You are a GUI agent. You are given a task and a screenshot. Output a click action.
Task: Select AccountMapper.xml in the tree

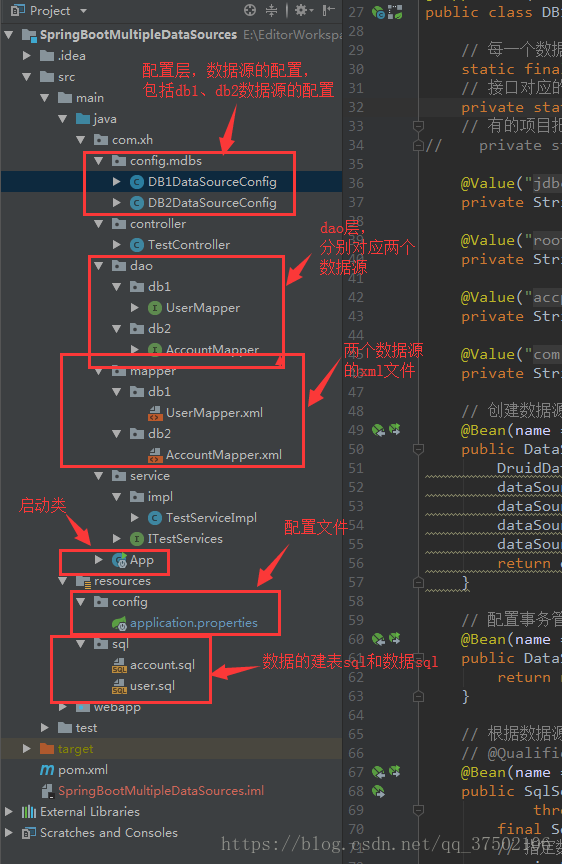[x=224, y=455]
